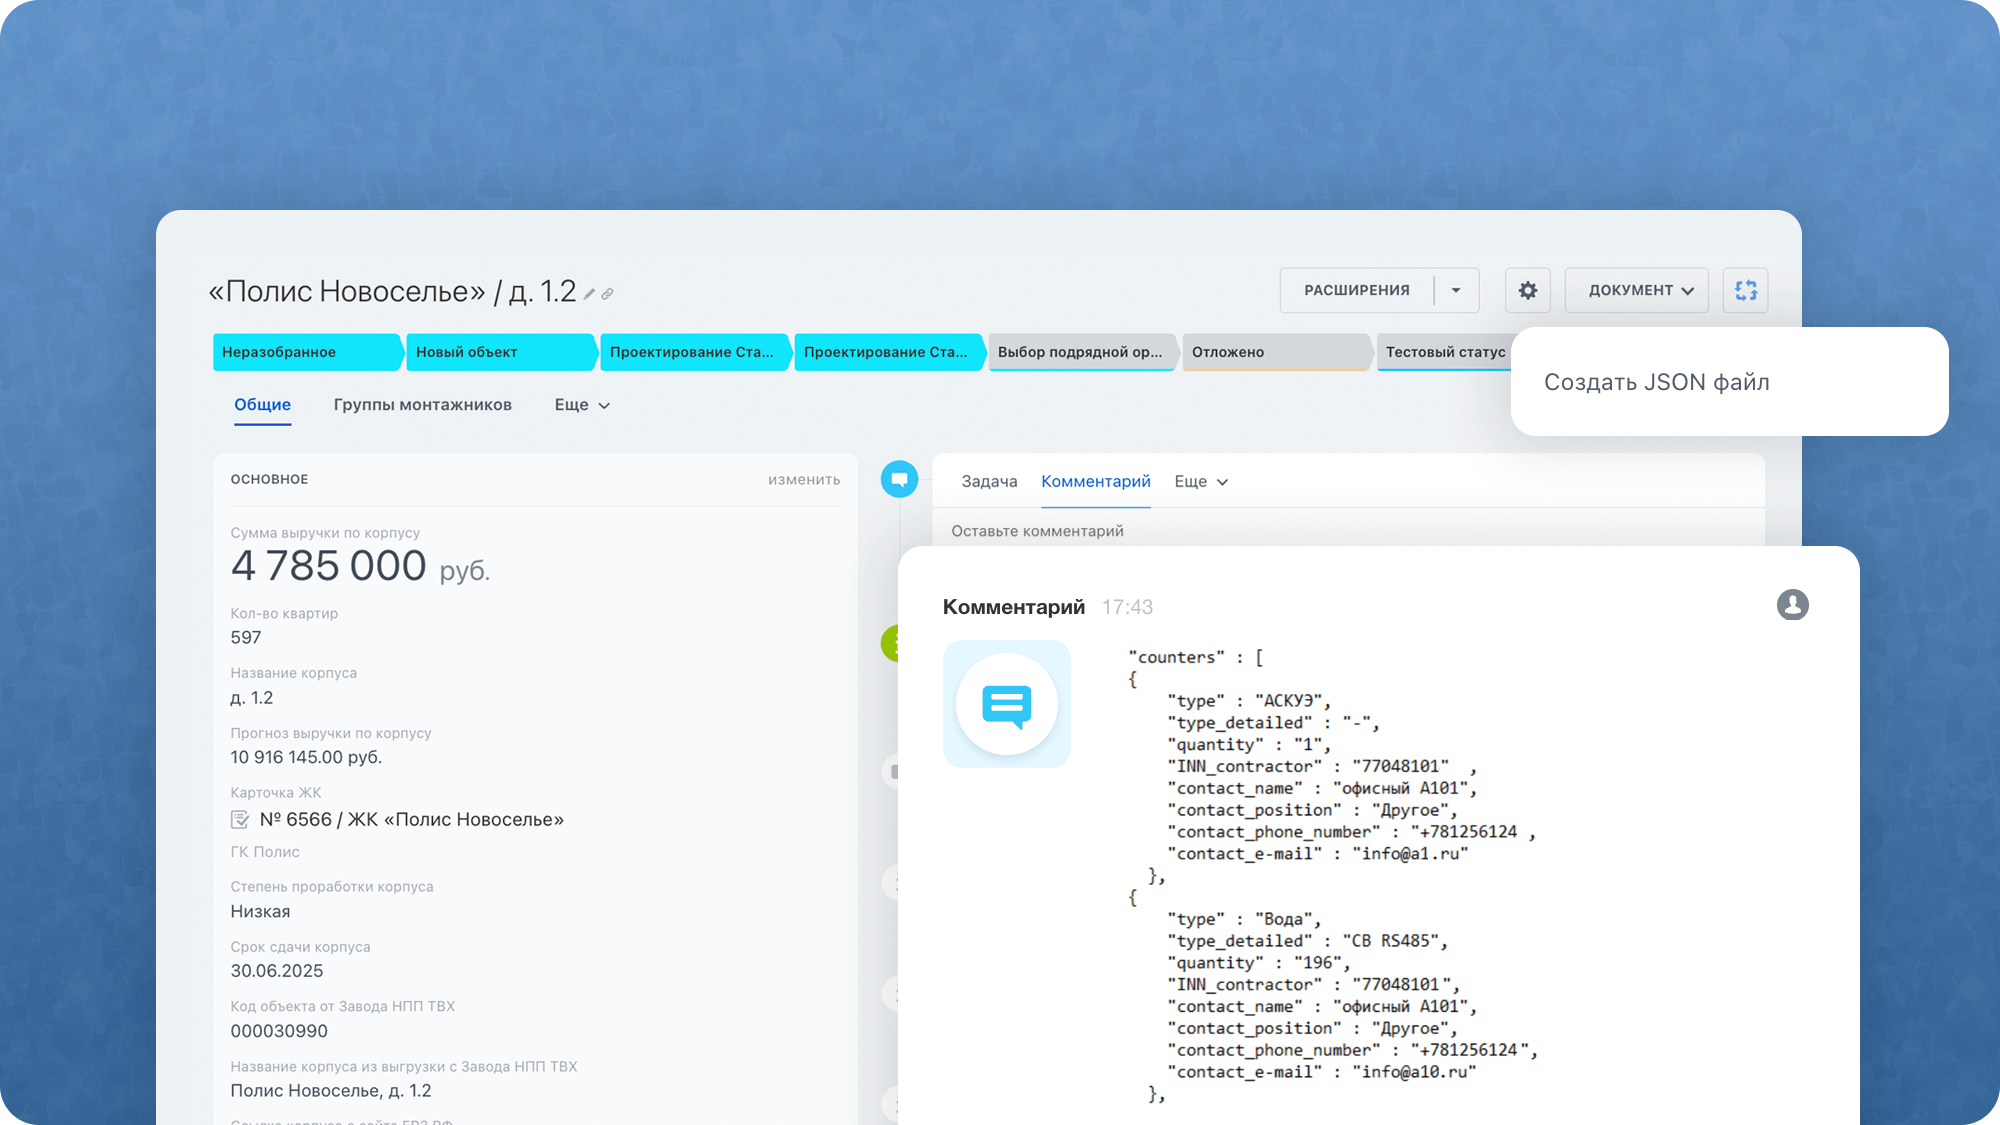Click the copy-link chain icon beside title
The height and width of the screenshot is (1125, 2000).
tap(607, 294)
